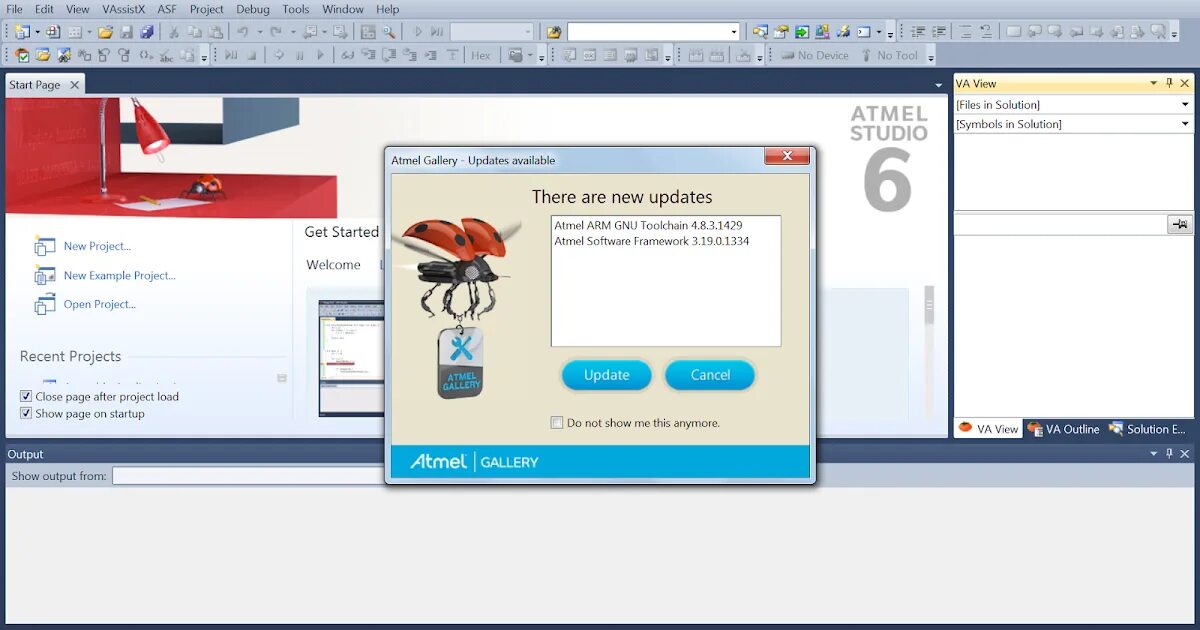
Task: Open the Debug menu
Action: (253, 9)
